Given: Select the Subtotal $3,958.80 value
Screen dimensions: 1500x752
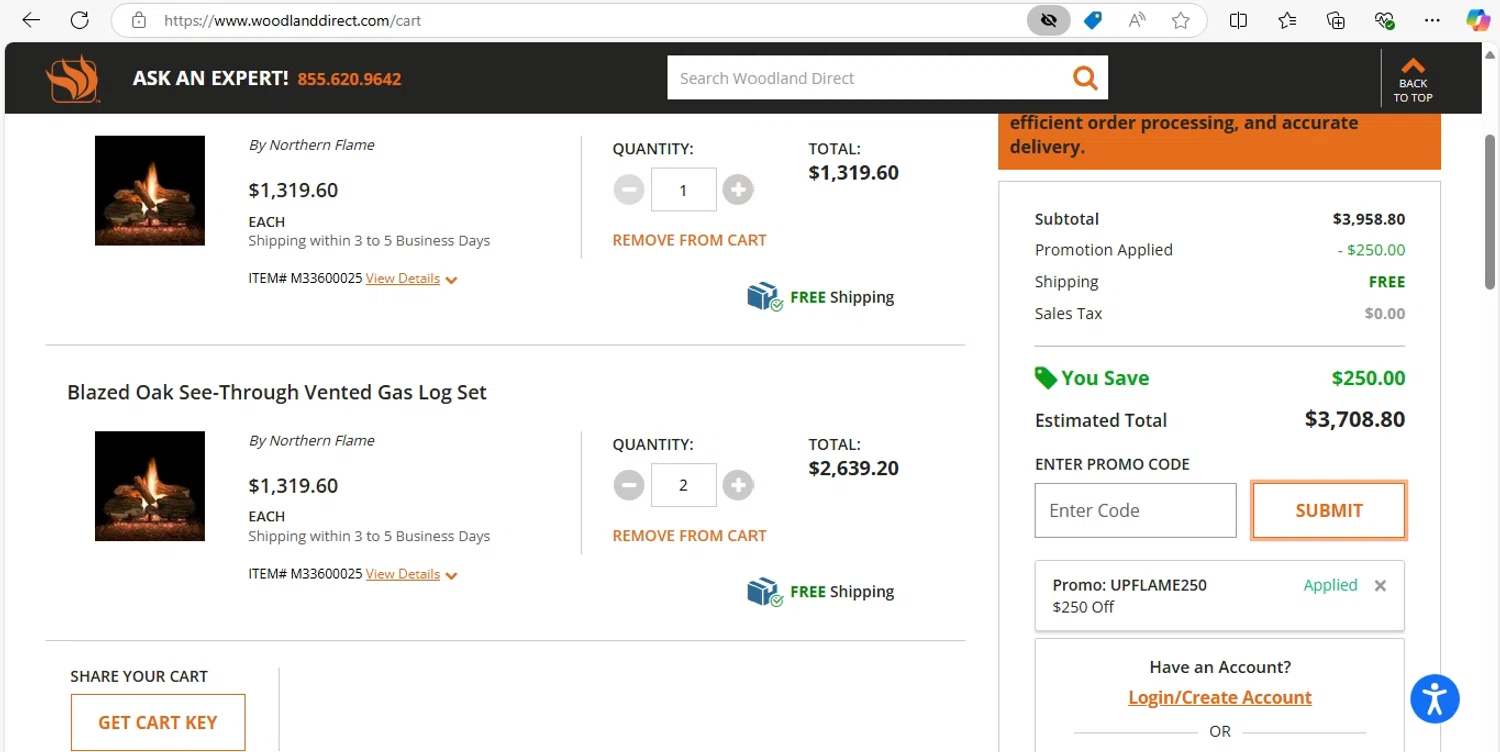Looking at the screenshot, I should coord(1369,219).
